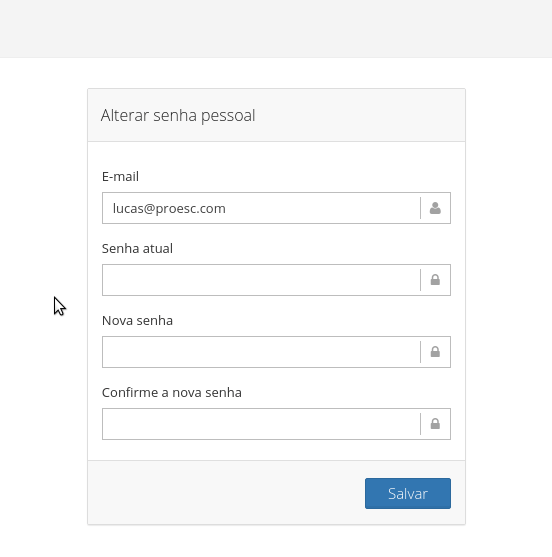Click the lucas@proesc.com email text
Screen dimensions: 552x557
169,209
